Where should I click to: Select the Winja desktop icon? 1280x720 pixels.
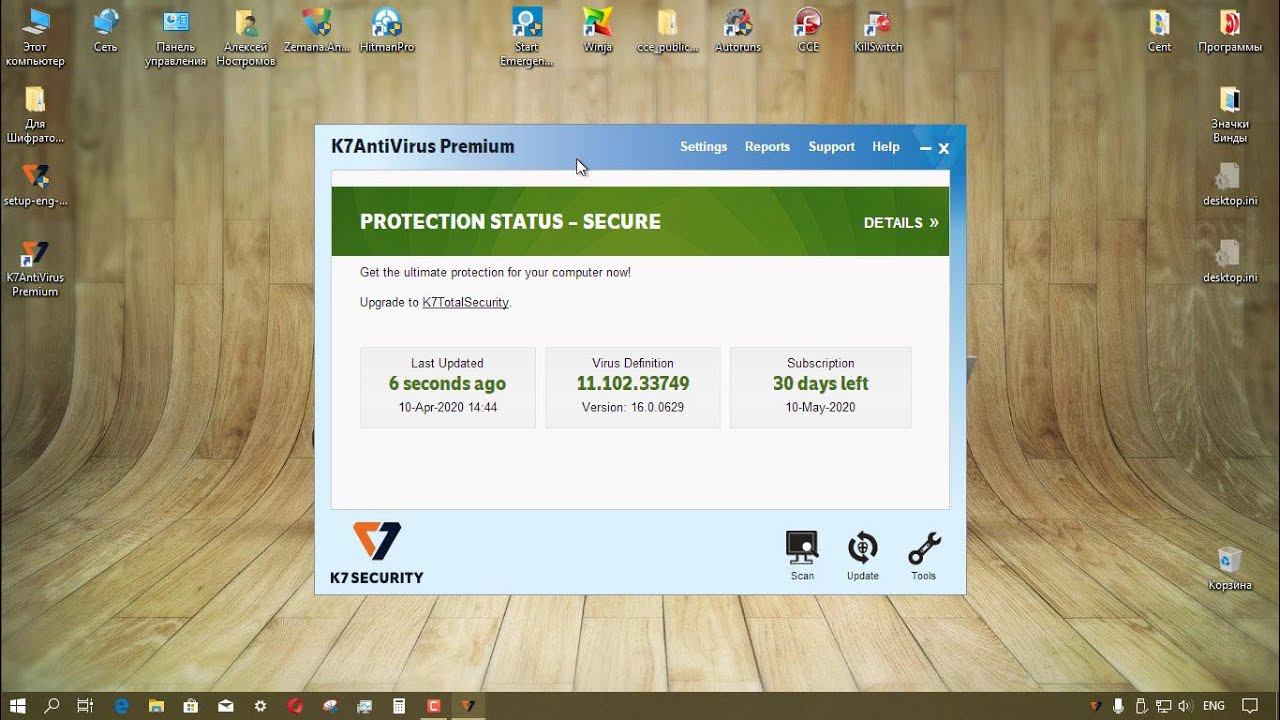coord(597,30)
